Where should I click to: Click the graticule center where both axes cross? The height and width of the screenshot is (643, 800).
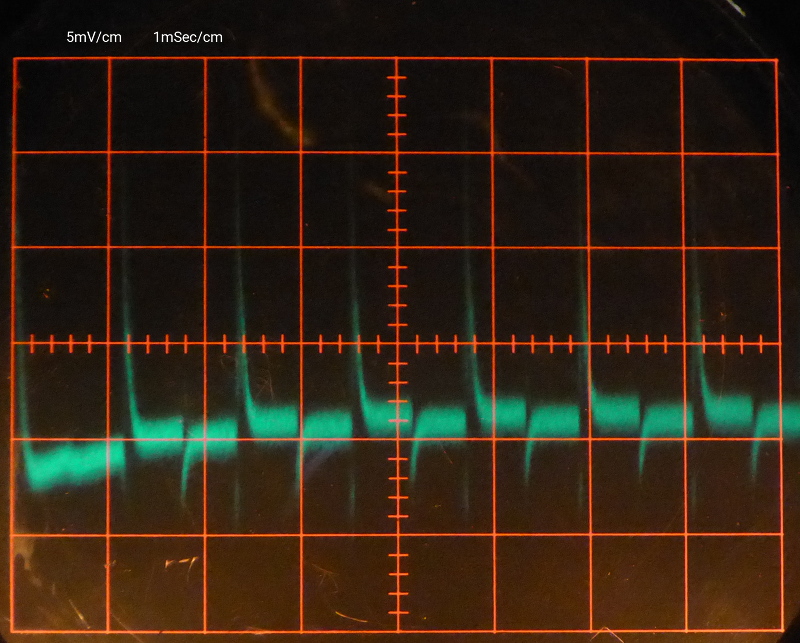[398, 343]
